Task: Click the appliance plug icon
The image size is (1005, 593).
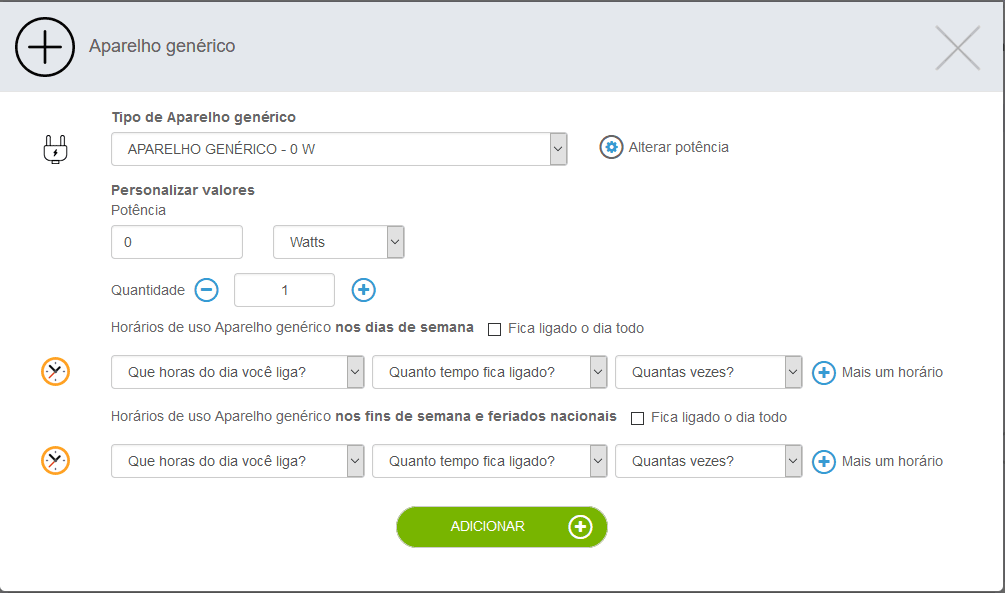Action: pos(55,148)
